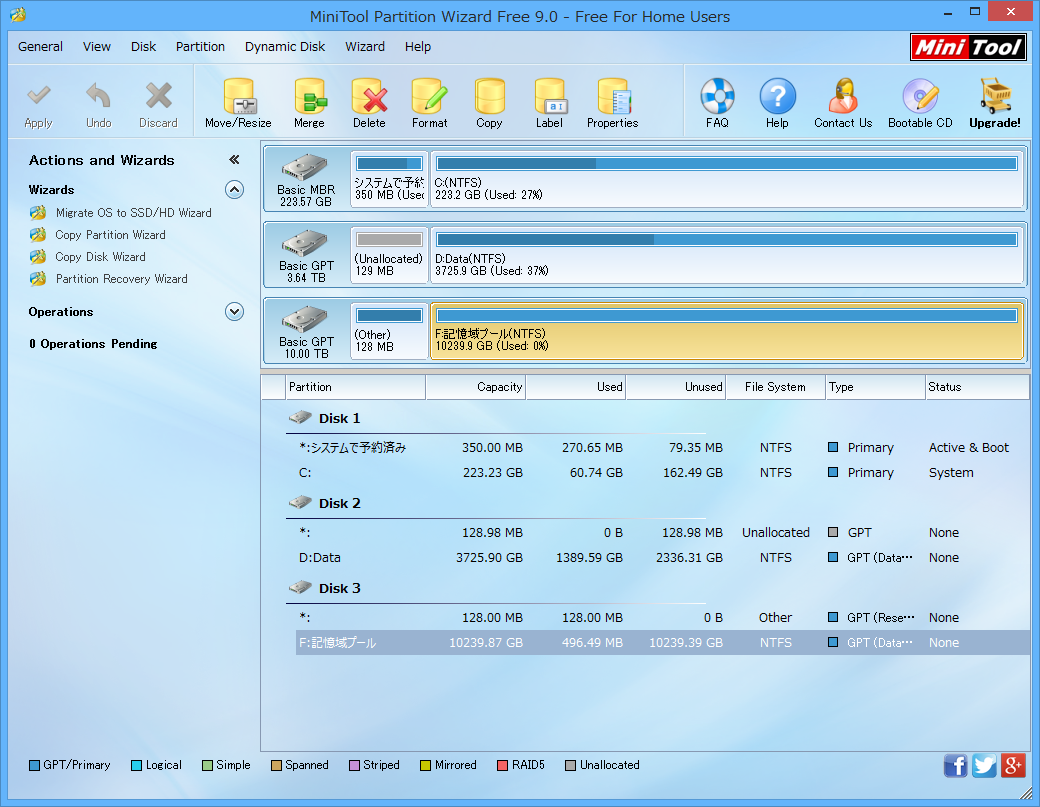Click the Delete partition icon
The image size is (1040, 807).
click(369, 97)
